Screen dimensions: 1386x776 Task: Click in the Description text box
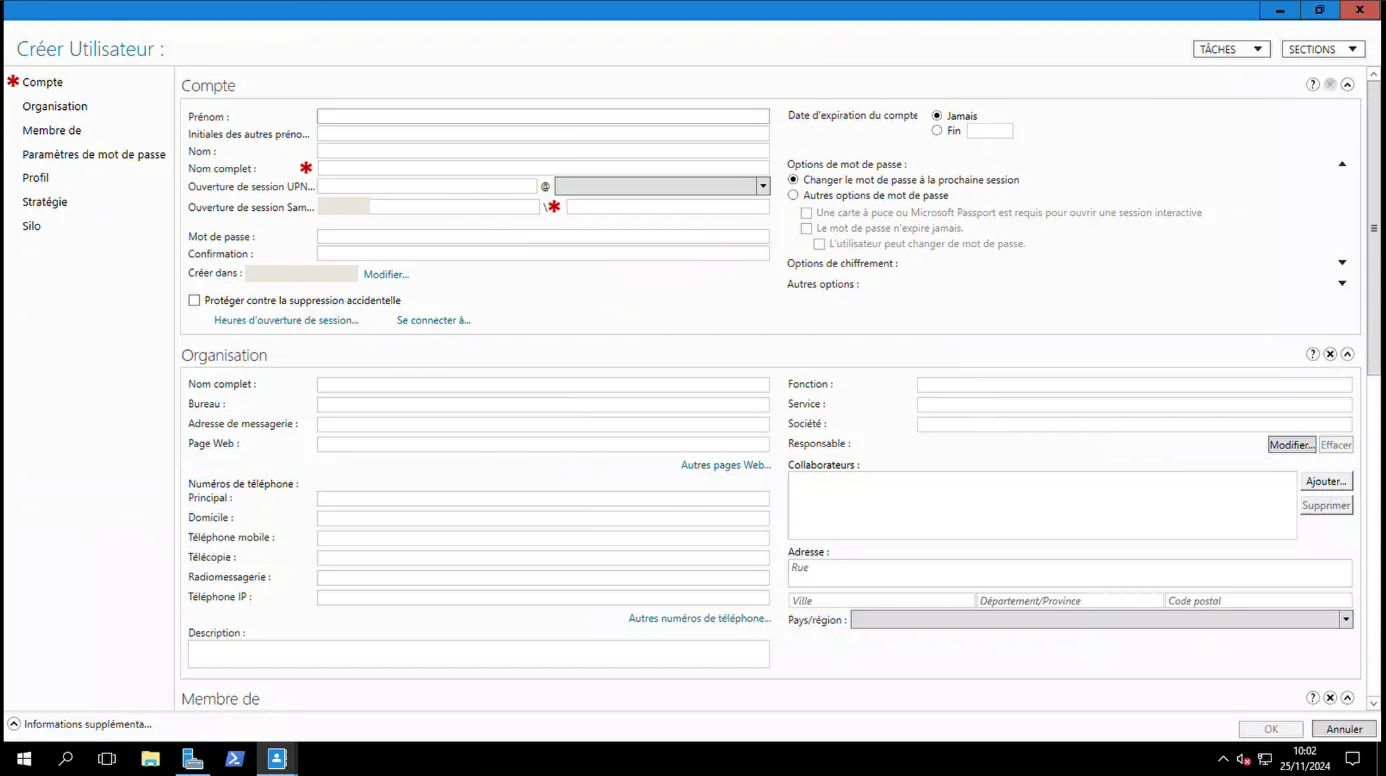pos(479,654)
